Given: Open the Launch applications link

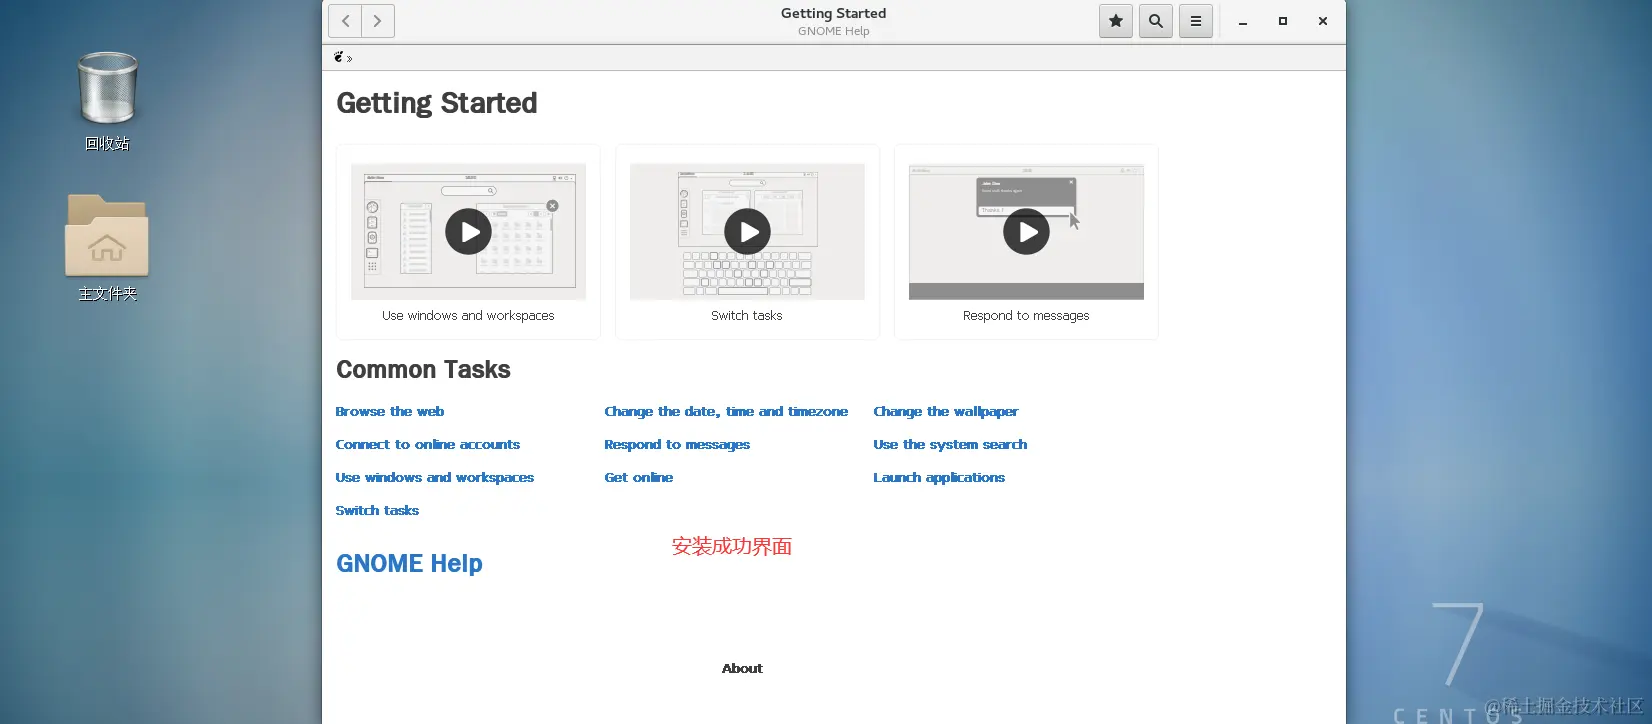Looking at the screenshot, I should pos(939,477).
